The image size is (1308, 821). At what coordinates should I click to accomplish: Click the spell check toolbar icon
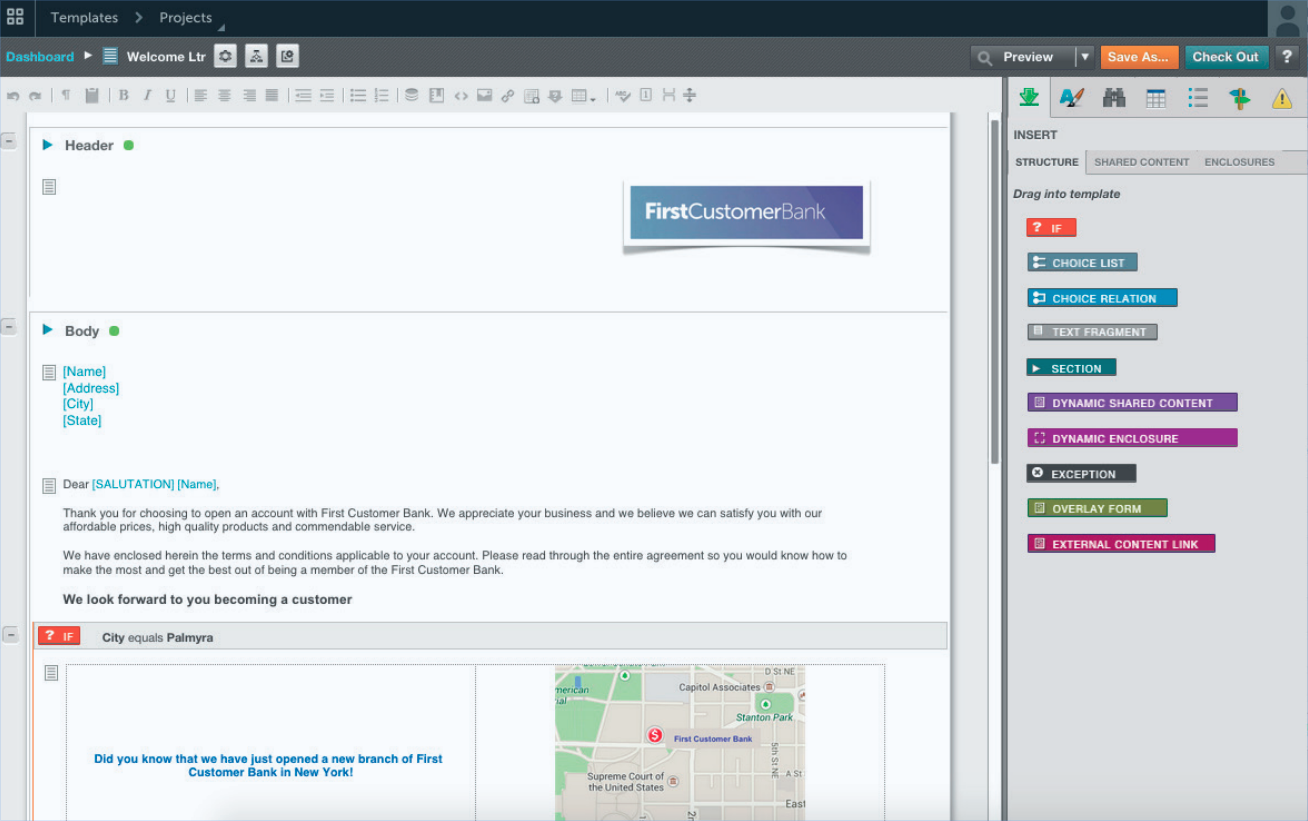point(622,96)
